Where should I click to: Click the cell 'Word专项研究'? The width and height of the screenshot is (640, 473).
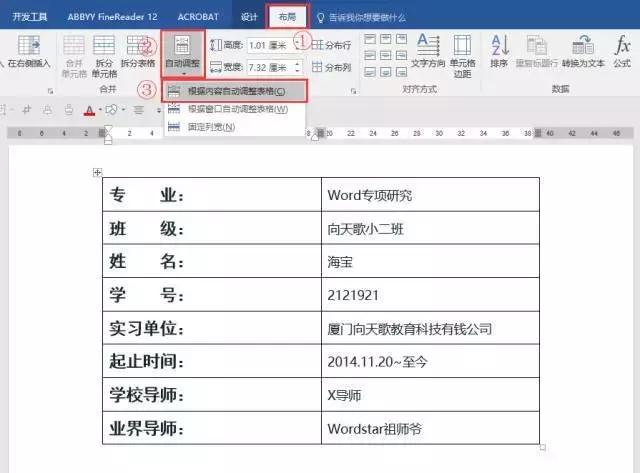[430, 195]
